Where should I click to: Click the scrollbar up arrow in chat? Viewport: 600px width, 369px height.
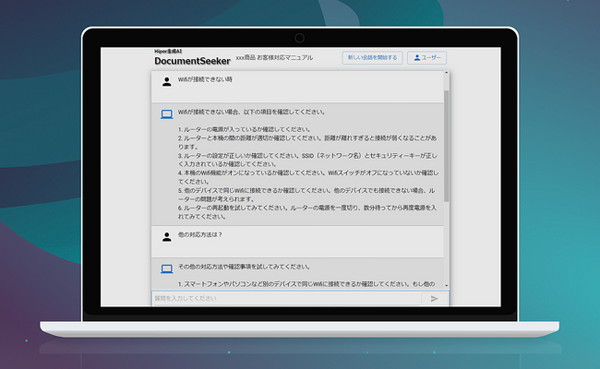coord(446,73)
